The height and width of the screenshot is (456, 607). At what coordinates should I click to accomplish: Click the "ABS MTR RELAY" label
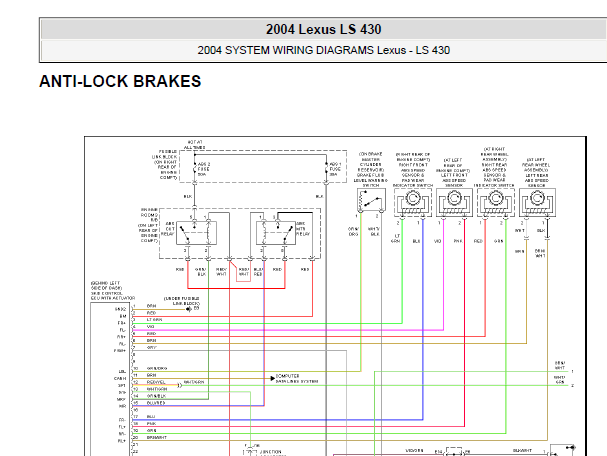303,229
